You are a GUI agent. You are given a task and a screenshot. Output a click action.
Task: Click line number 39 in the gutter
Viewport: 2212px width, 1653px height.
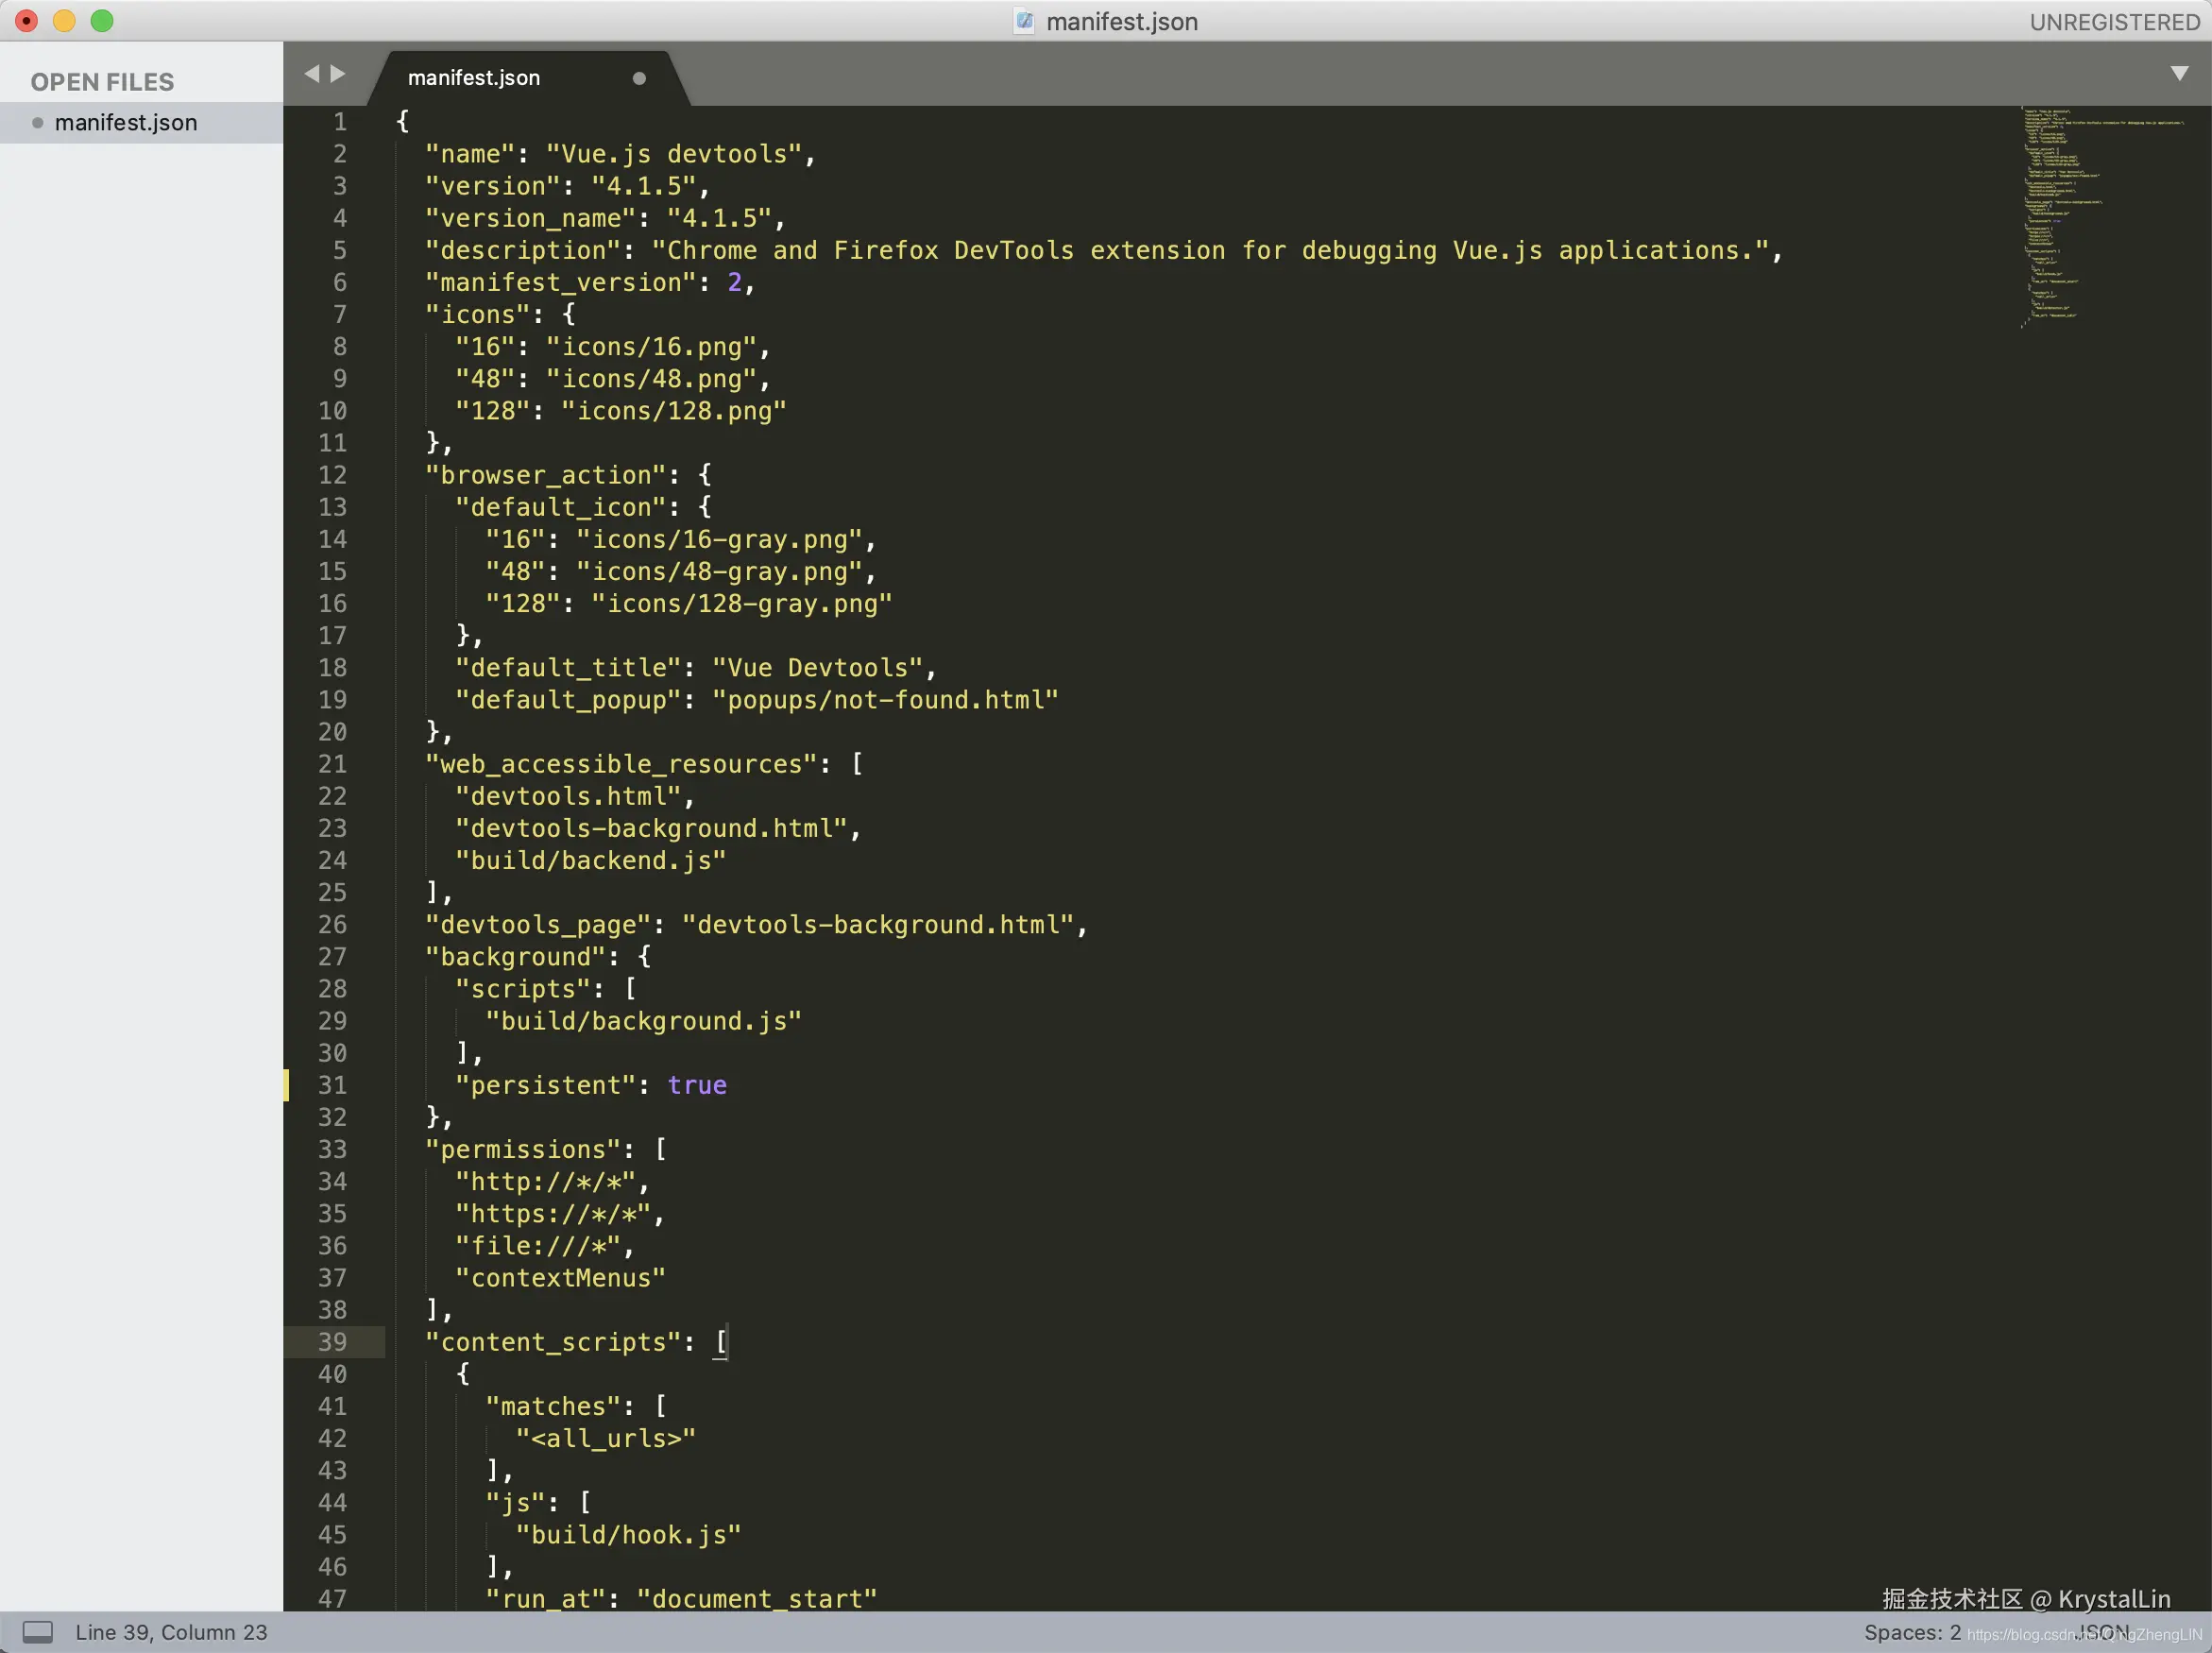click(x=332, y=1342)
